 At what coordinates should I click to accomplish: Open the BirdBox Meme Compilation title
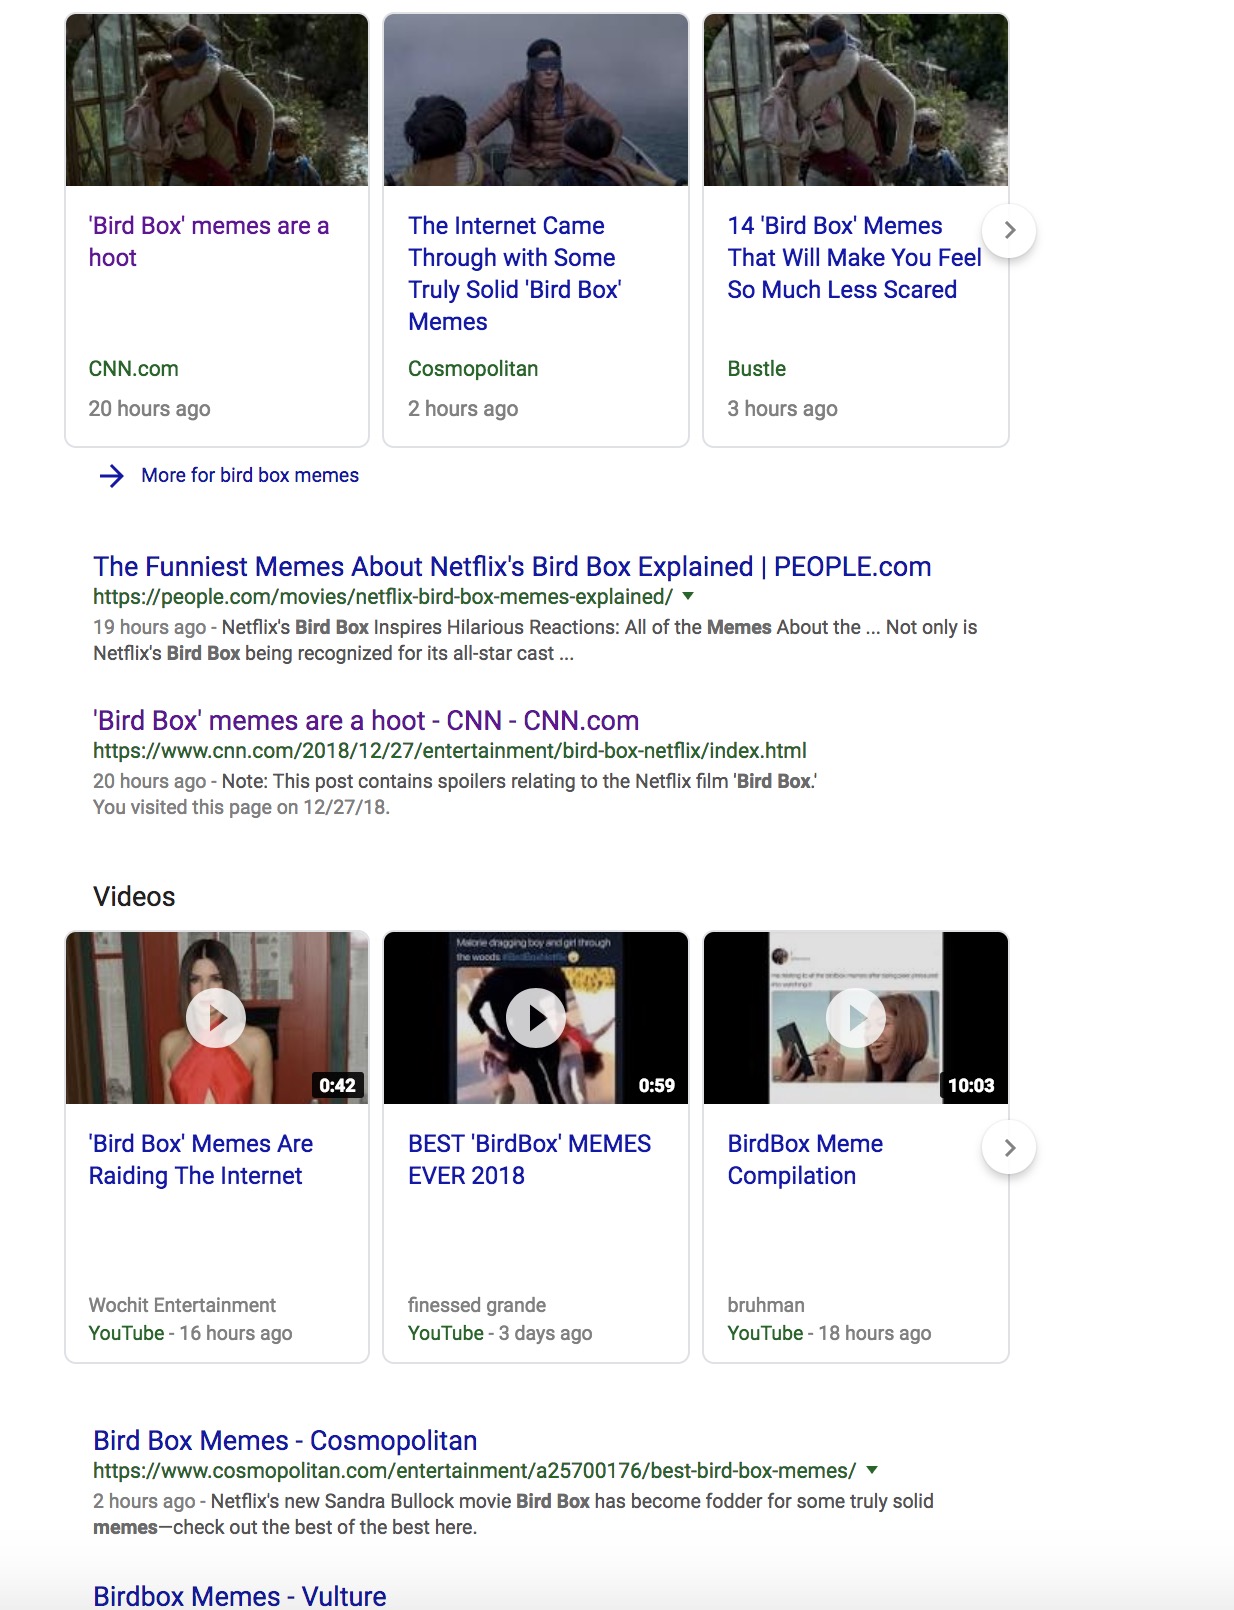tap(806, 1160)
